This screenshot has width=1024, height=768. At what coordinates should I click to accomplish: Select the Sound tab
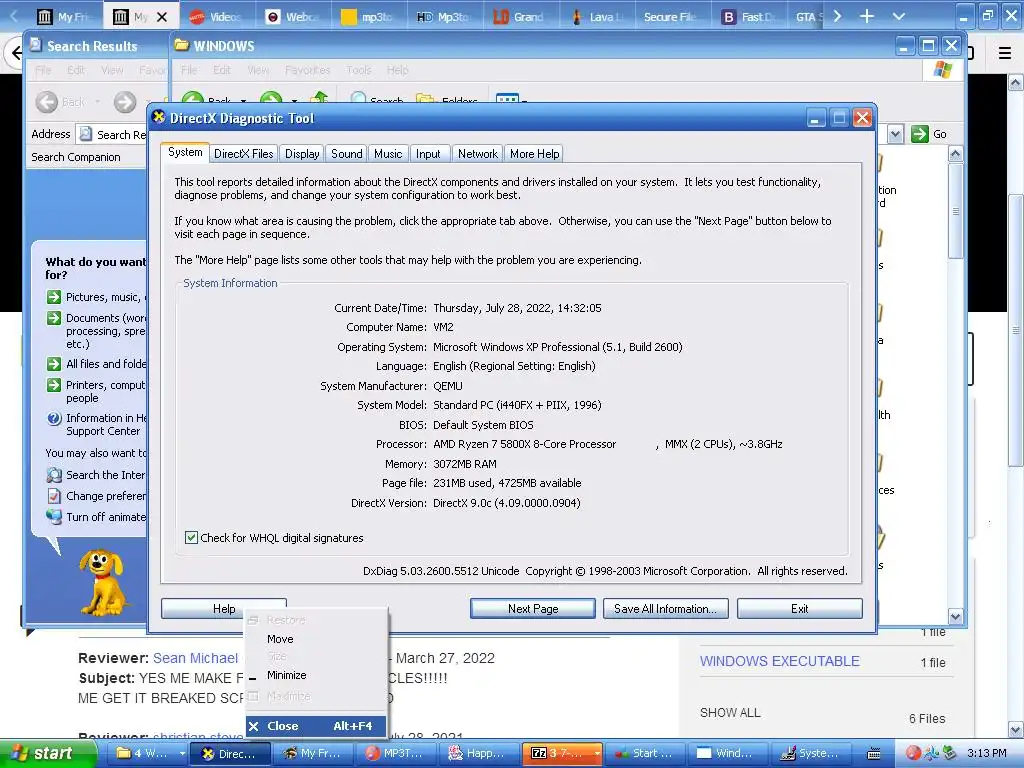point(346,153)
